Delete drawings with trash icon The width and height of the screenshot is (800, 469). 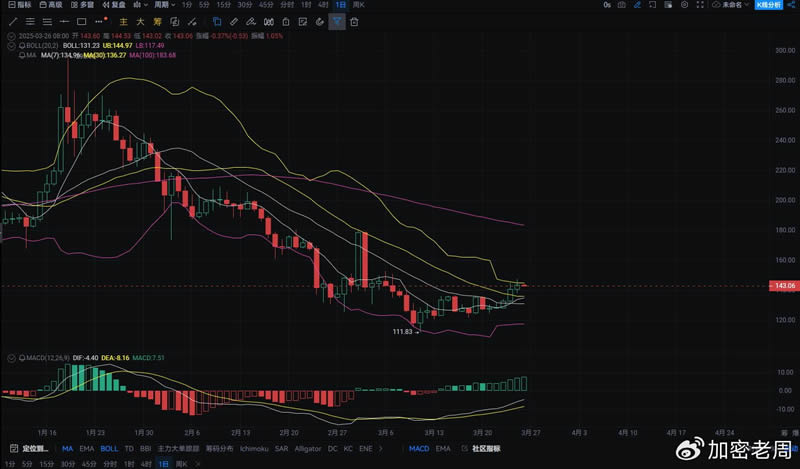[354, 22]
